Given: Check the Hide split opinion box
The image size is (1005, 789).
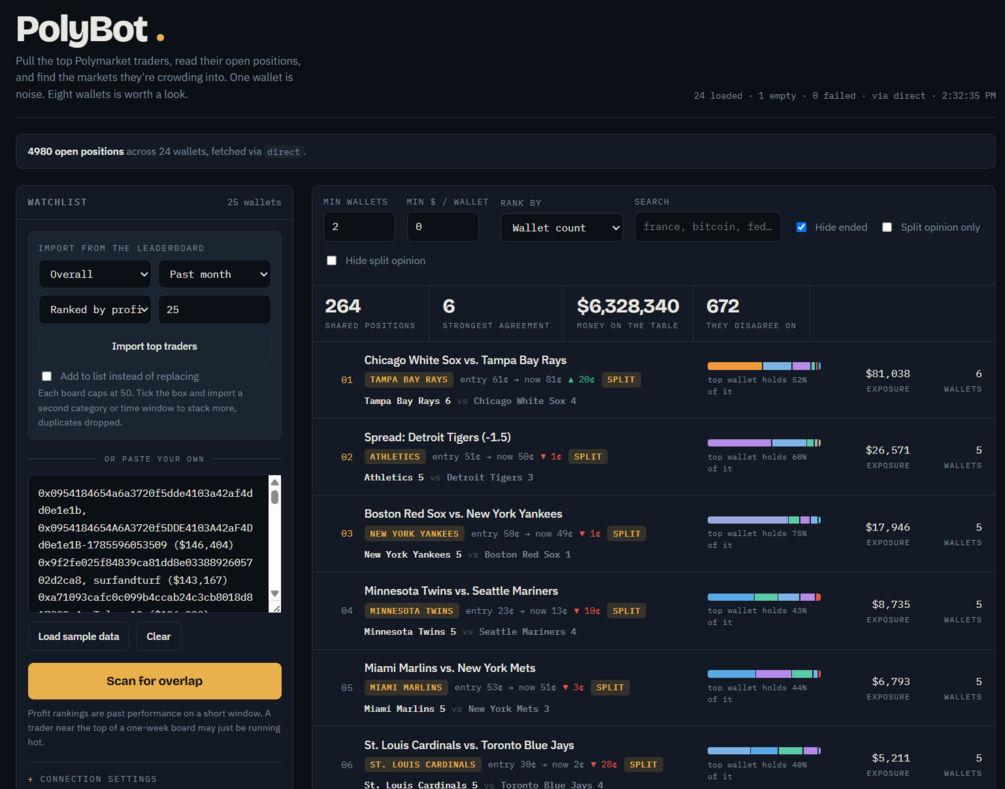Looking at the screenshot, I should 331,260.
